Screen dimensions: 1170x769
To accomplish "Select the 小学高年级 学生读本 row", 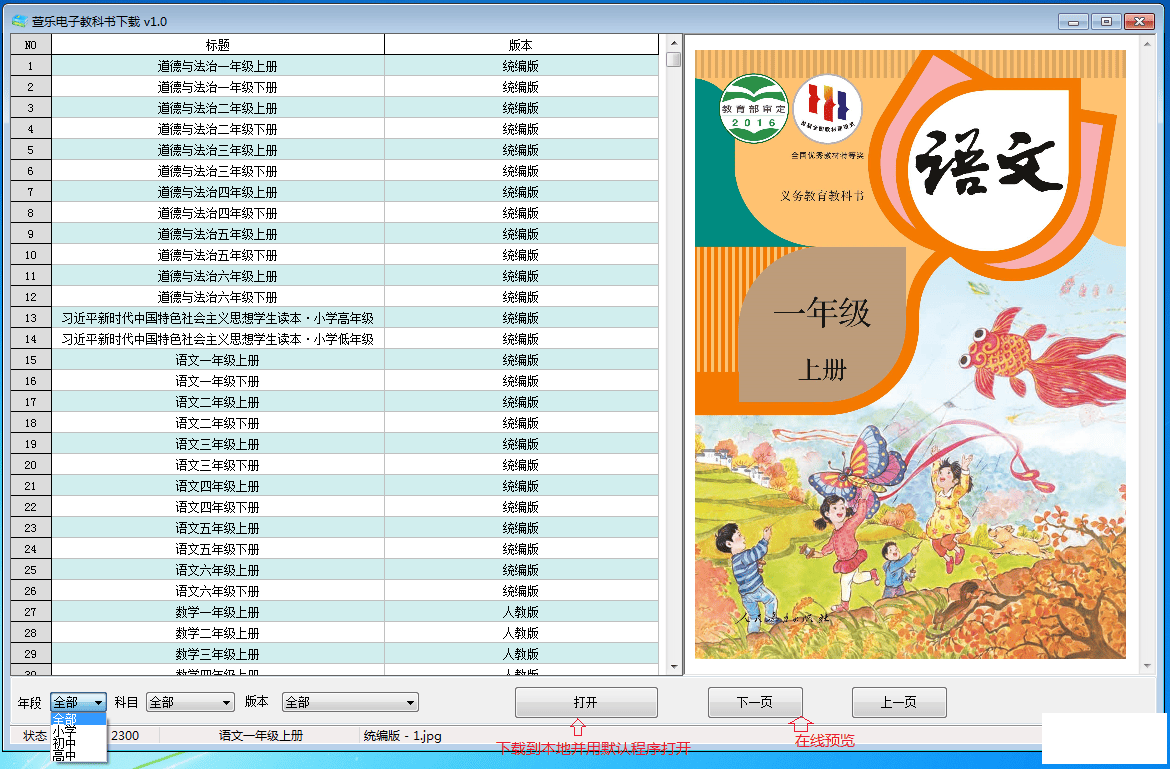I will (334, 318).
